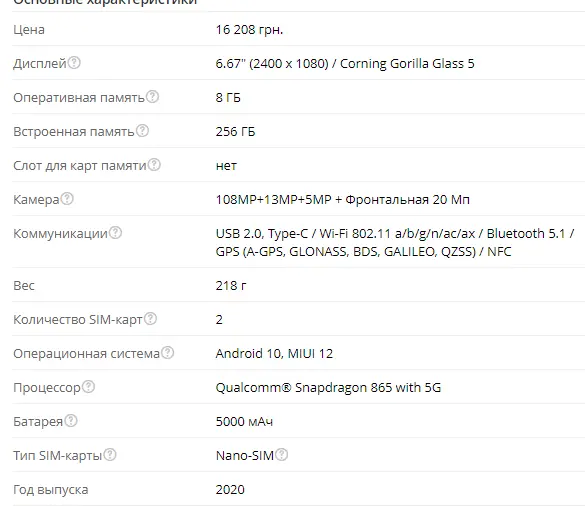Click the Android 10, MIUI 12 value

pos(274,353)
